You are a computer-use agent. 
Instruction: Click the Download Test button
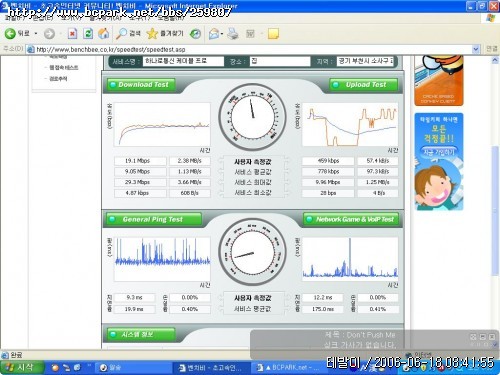click(141, 85)
